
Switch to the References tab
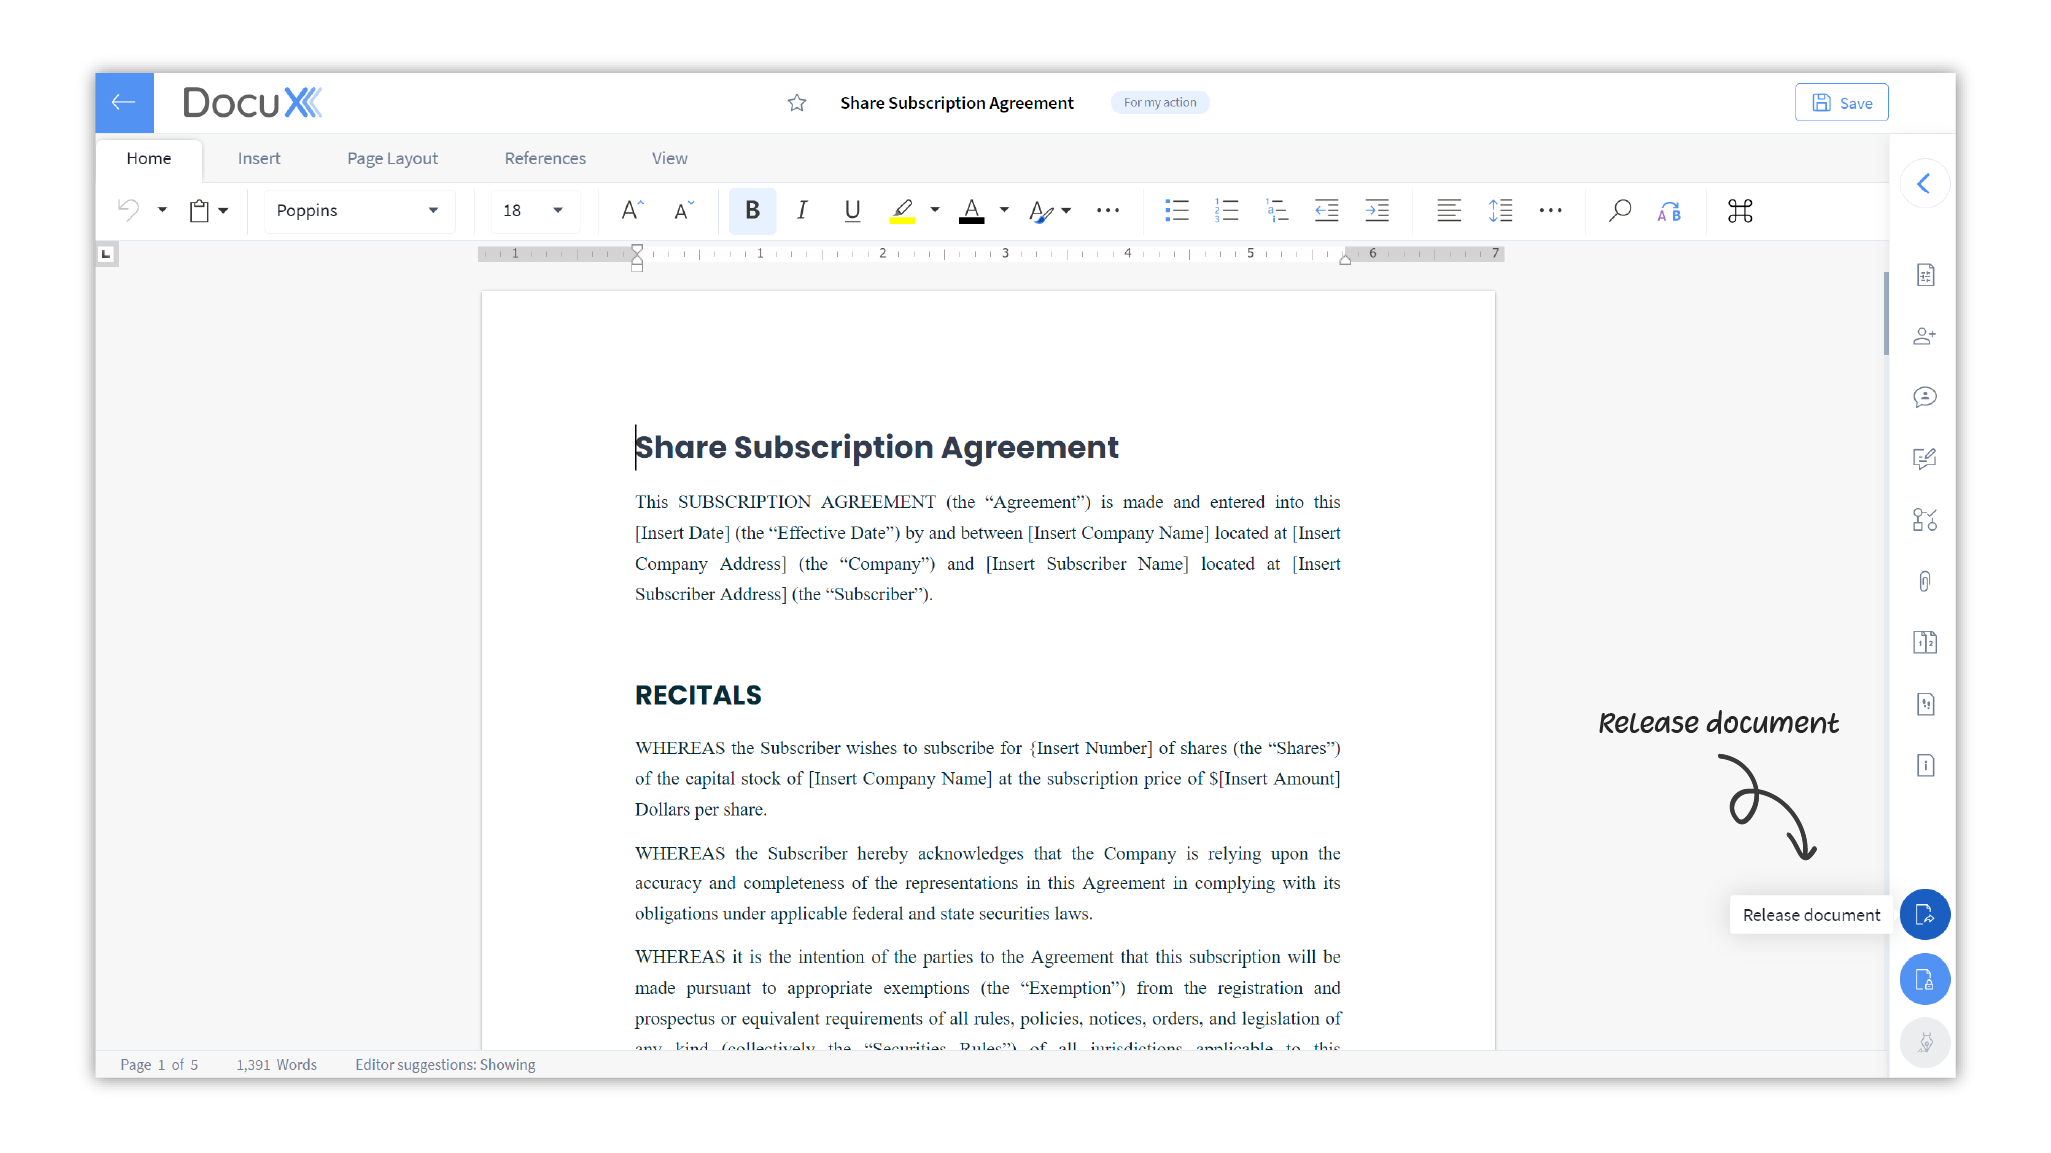(x=545, y=158)
